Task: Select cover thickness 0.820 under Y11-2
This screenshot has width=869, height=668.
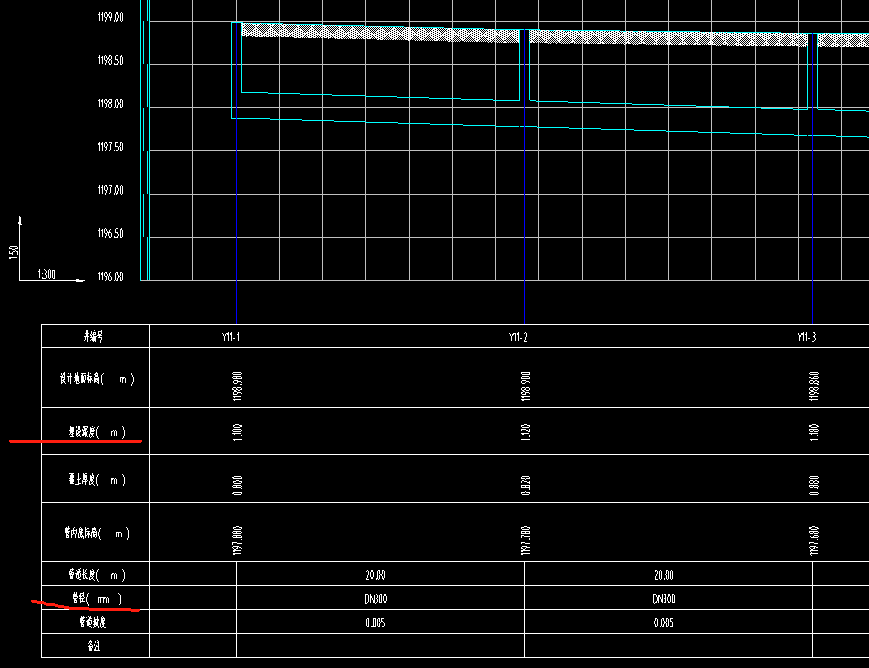Action: 525,485
